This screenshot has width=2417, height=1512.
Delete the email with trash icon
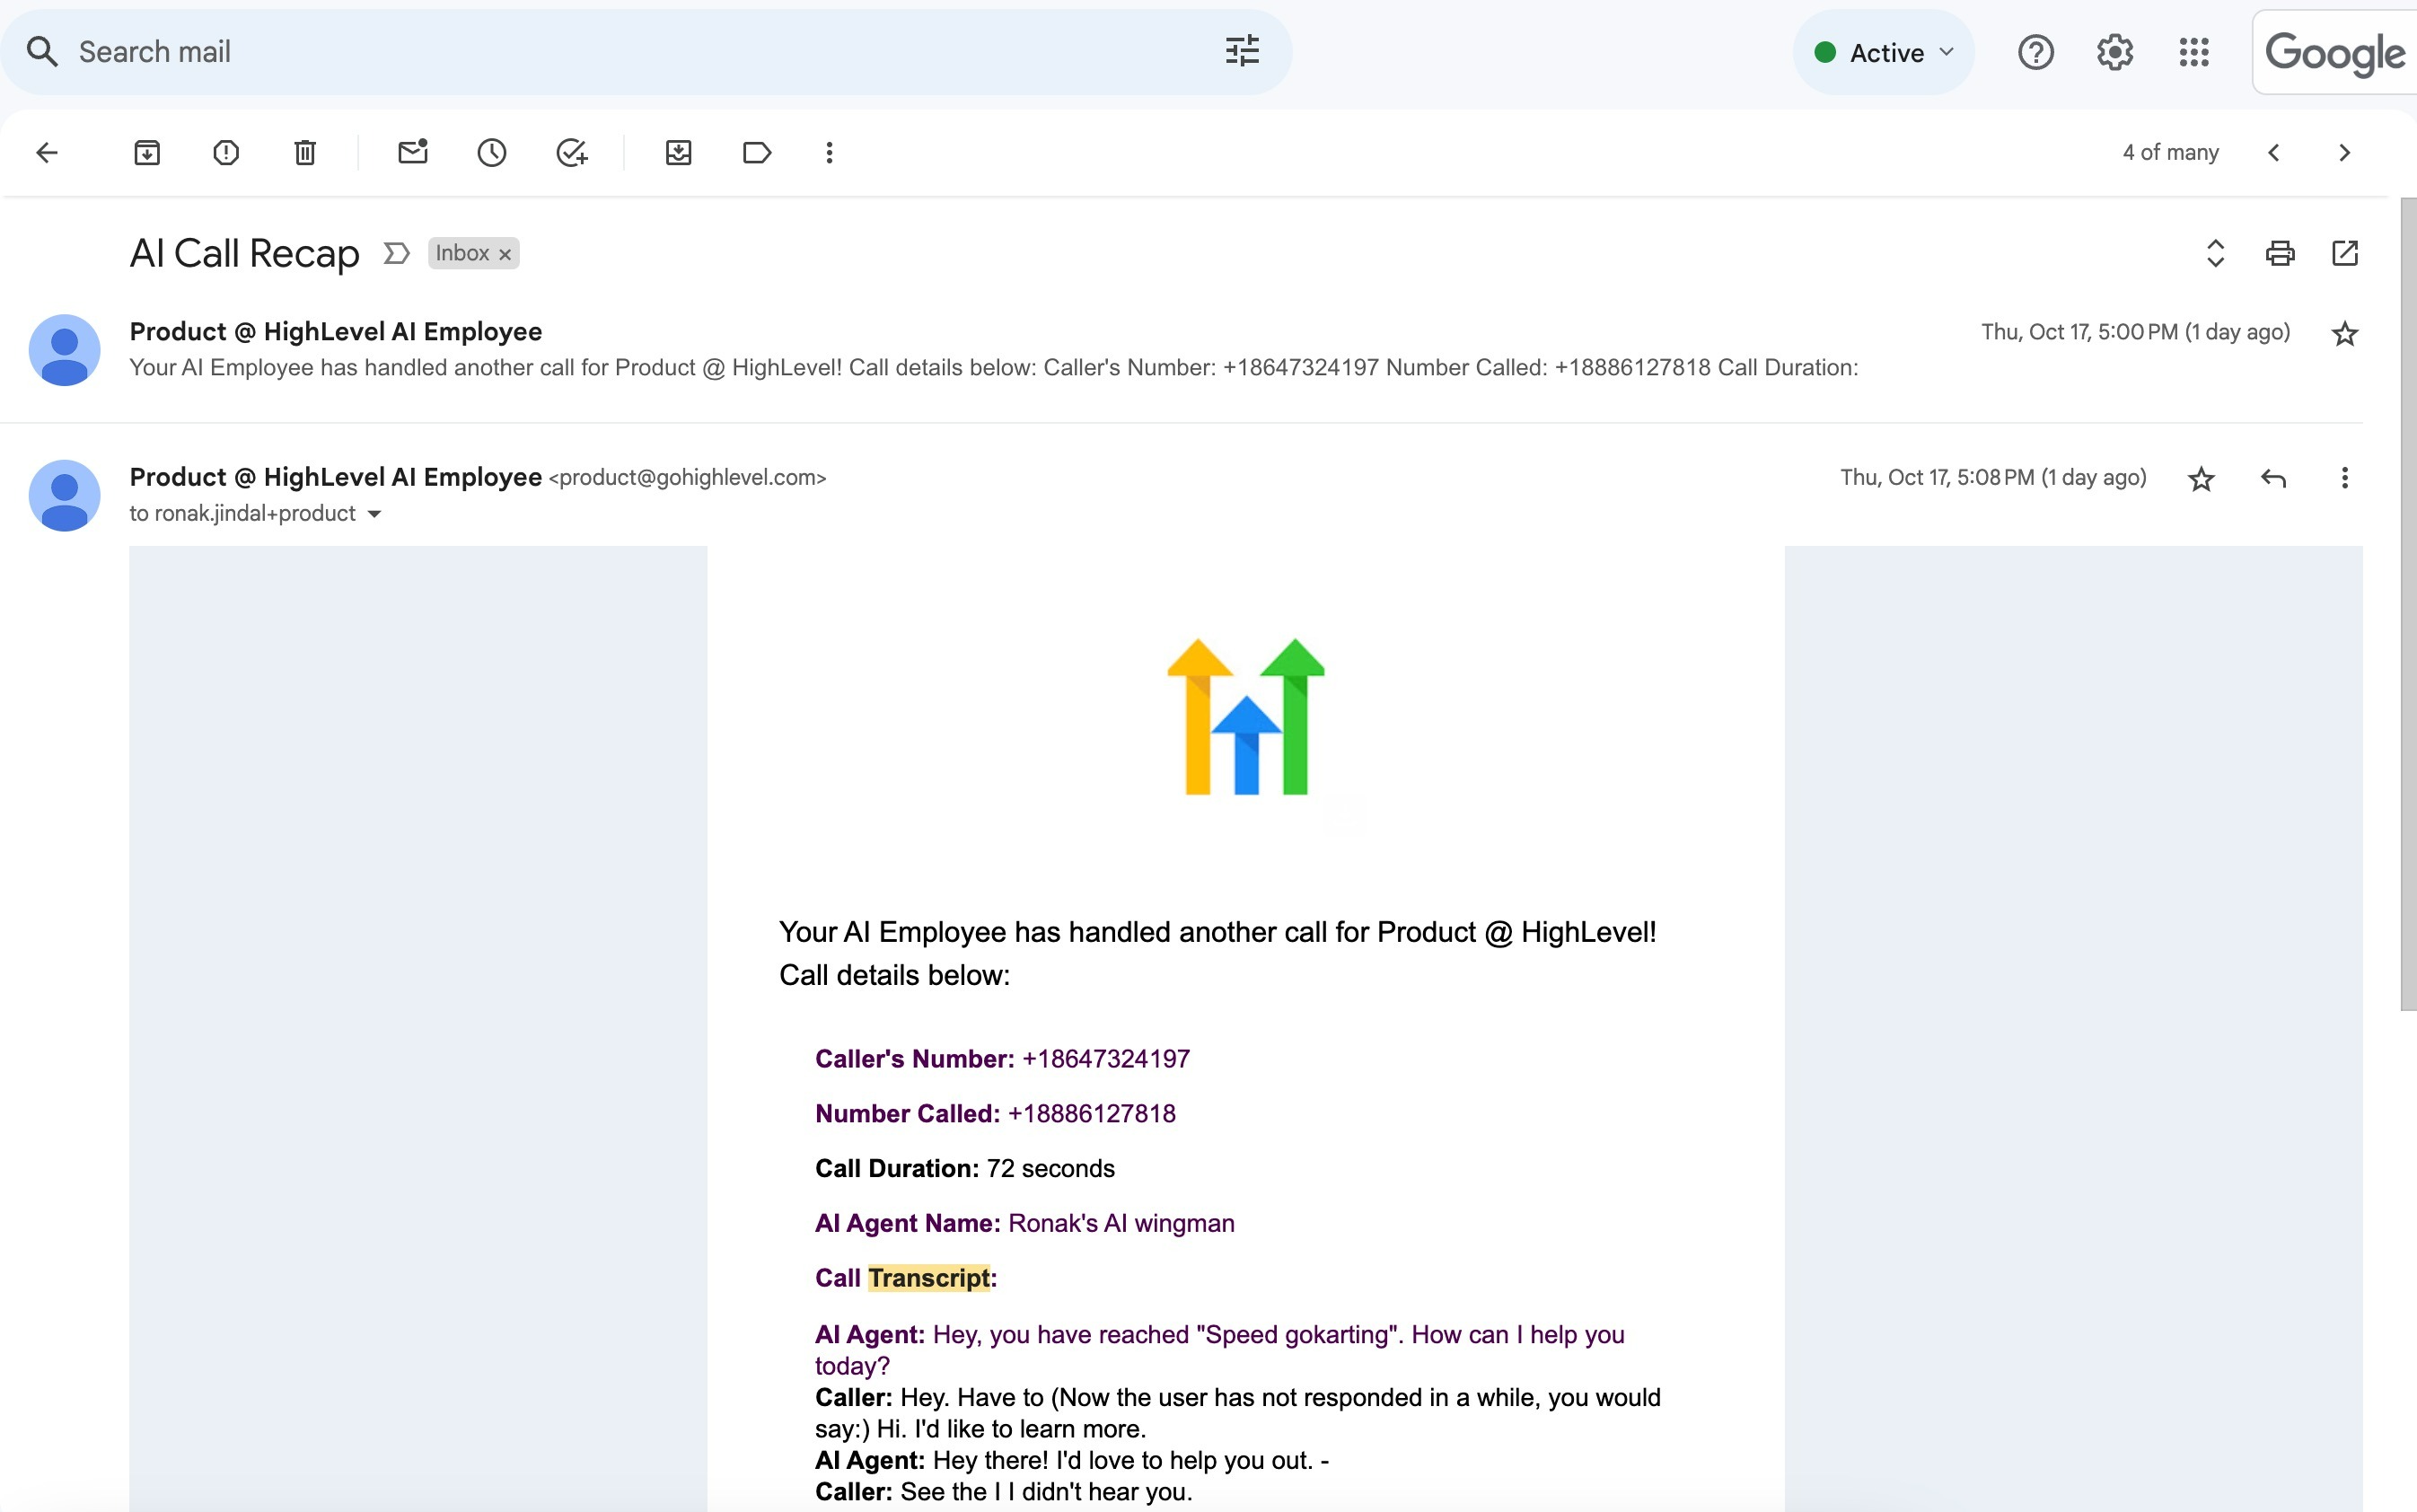pyautogui.click(x=305, y=152)
